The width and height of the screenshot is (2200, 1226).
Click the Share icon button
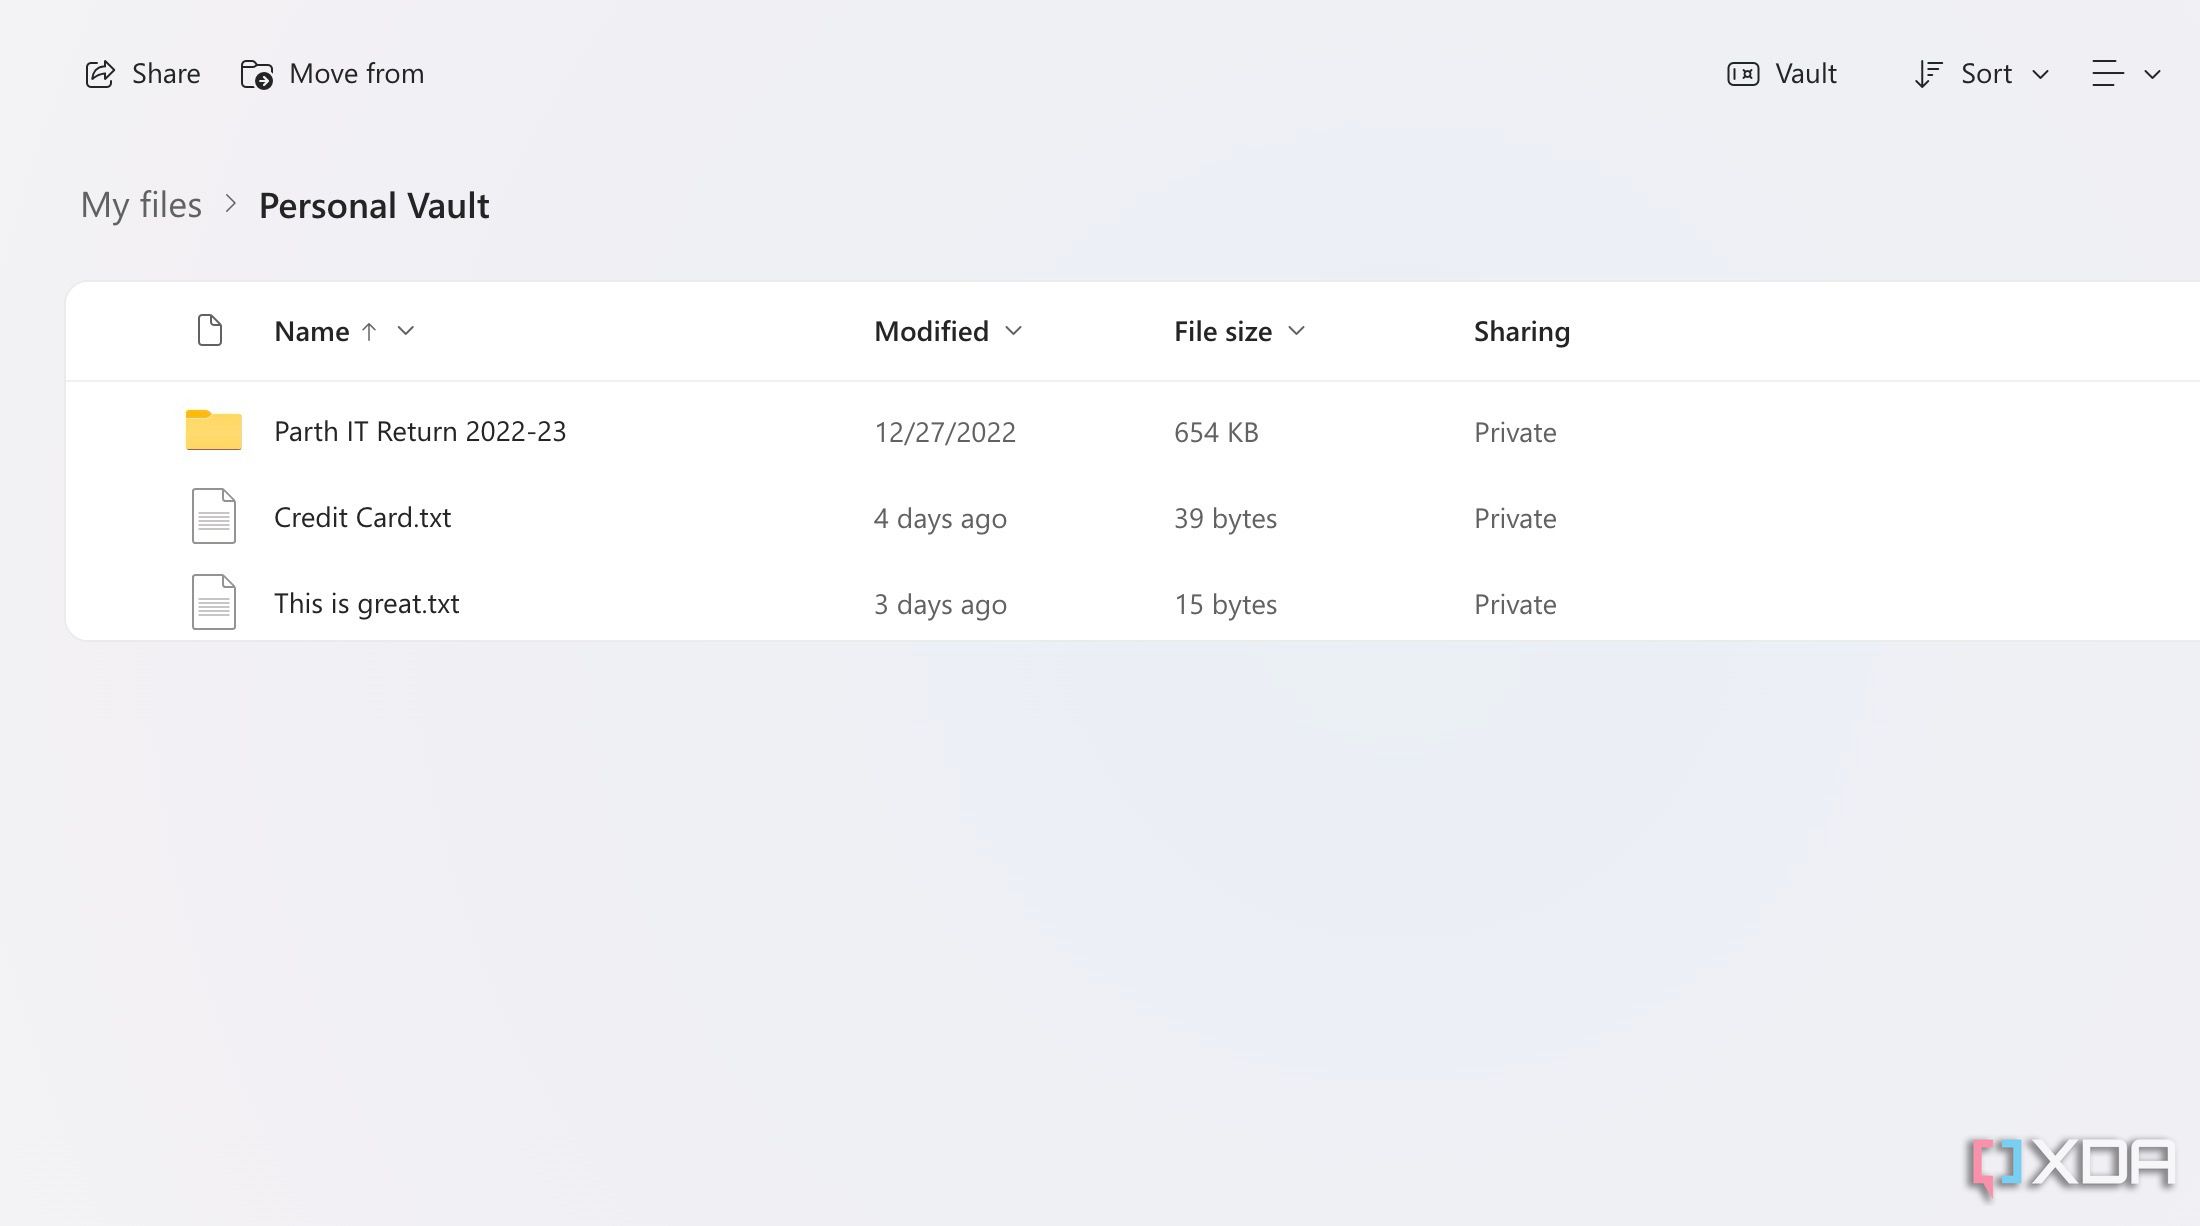point(98,72)
